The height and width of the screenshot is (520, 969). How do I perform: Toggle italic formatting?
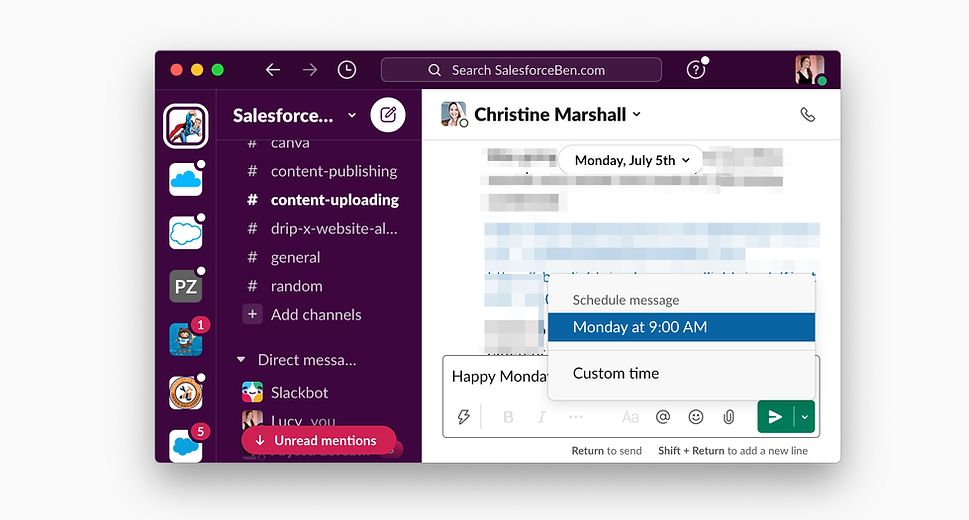coord(541,417)
